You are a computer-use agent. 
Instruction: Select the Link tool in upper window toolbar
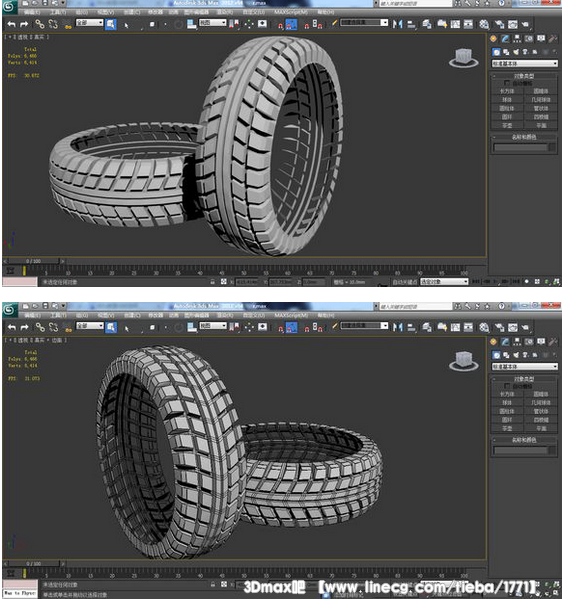(x=40, y=24)
